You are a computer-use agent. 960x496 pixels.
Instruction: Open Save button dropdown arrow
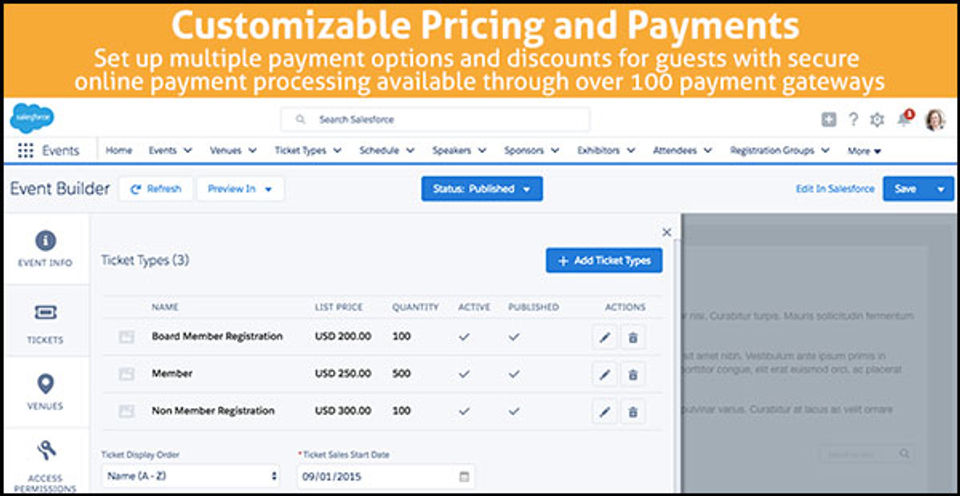tap(941, 189)
